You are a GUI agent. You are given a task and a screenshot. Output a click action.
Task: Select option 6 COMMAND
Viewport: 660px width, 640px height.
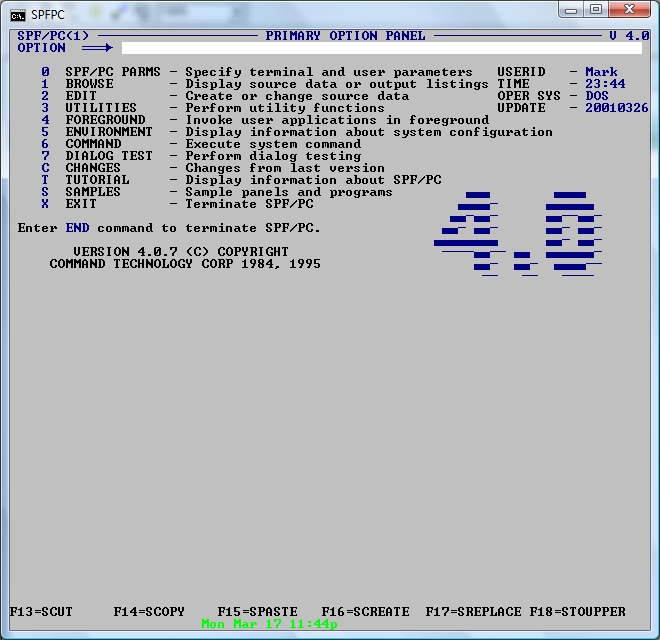(x=81, y=144)
